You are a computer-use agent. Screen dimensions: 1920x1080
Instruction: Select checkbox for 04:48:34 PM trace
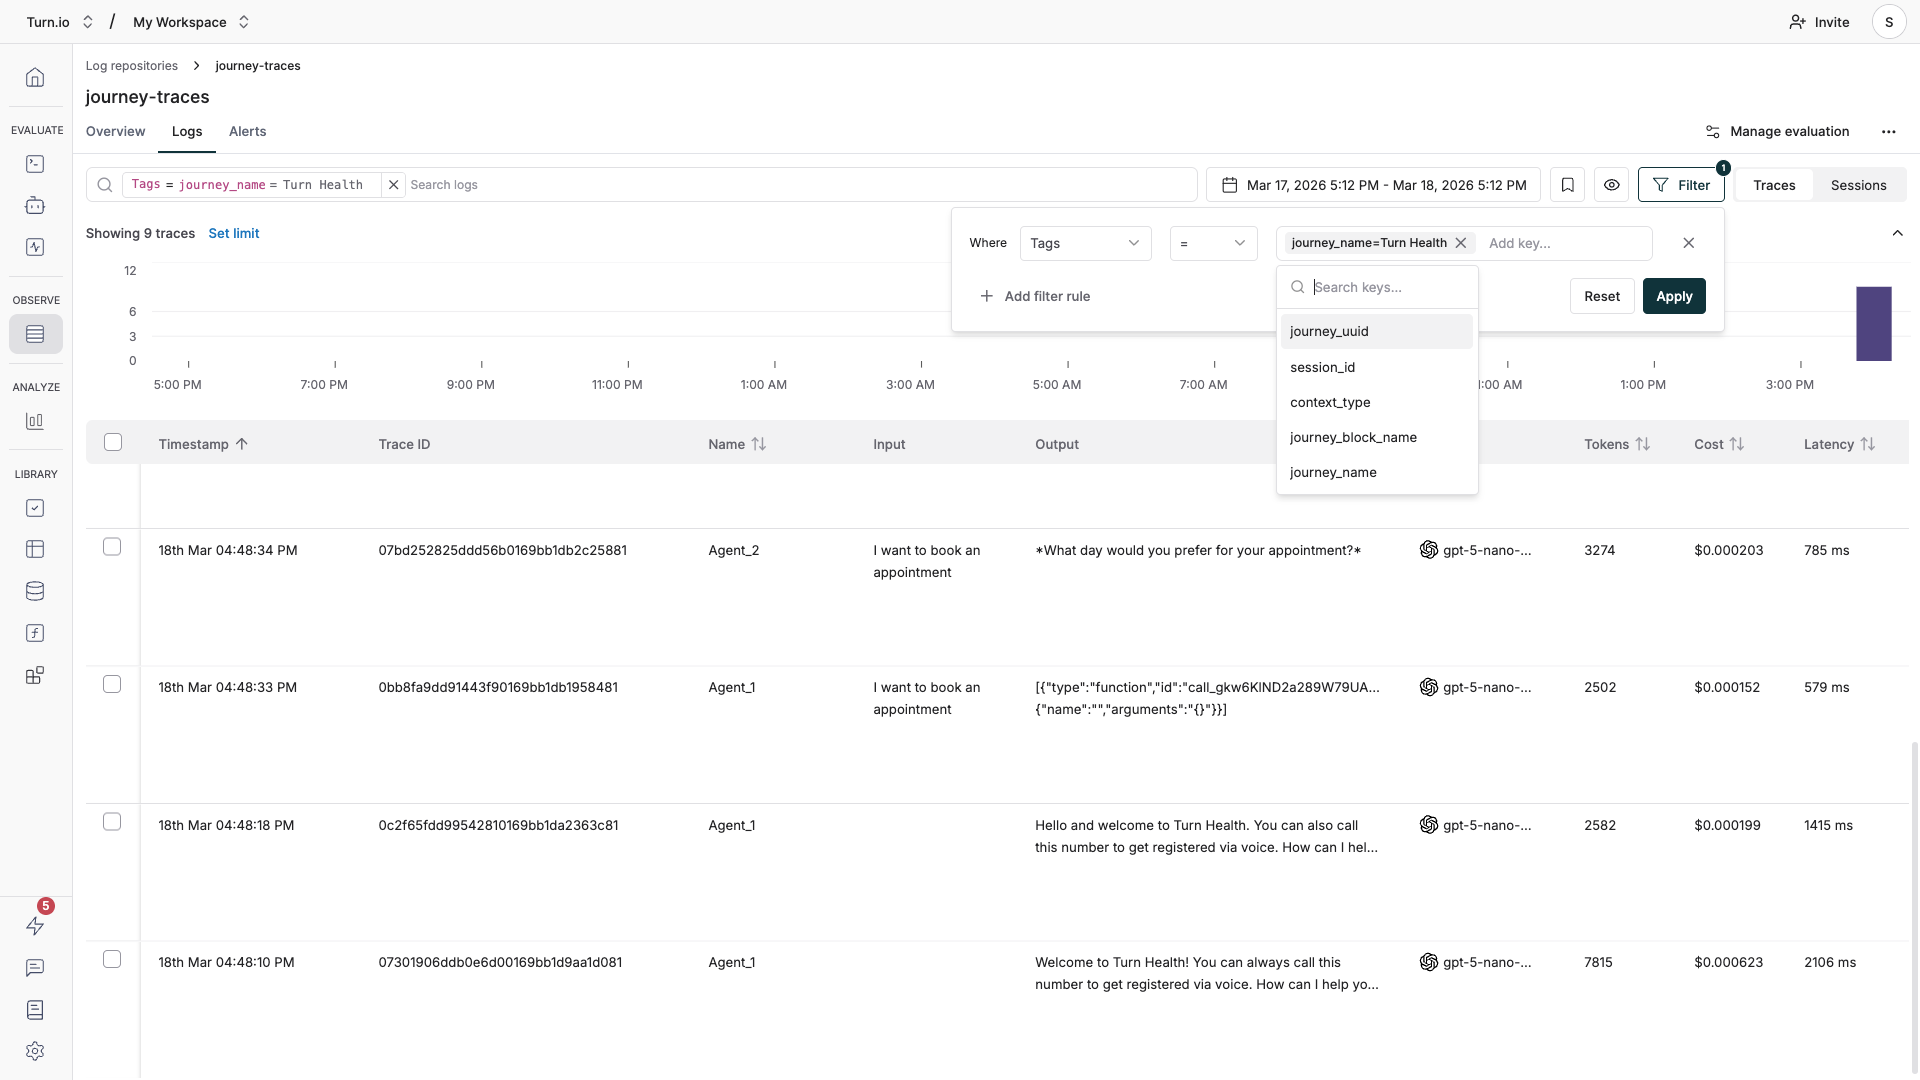pos(112,547)
